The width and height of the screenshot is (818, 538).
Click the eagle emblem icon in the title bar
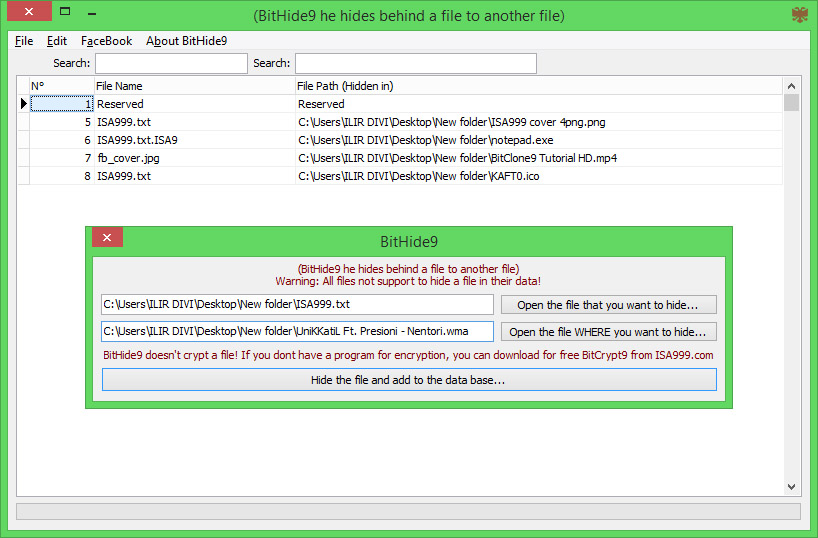(799, 15)
